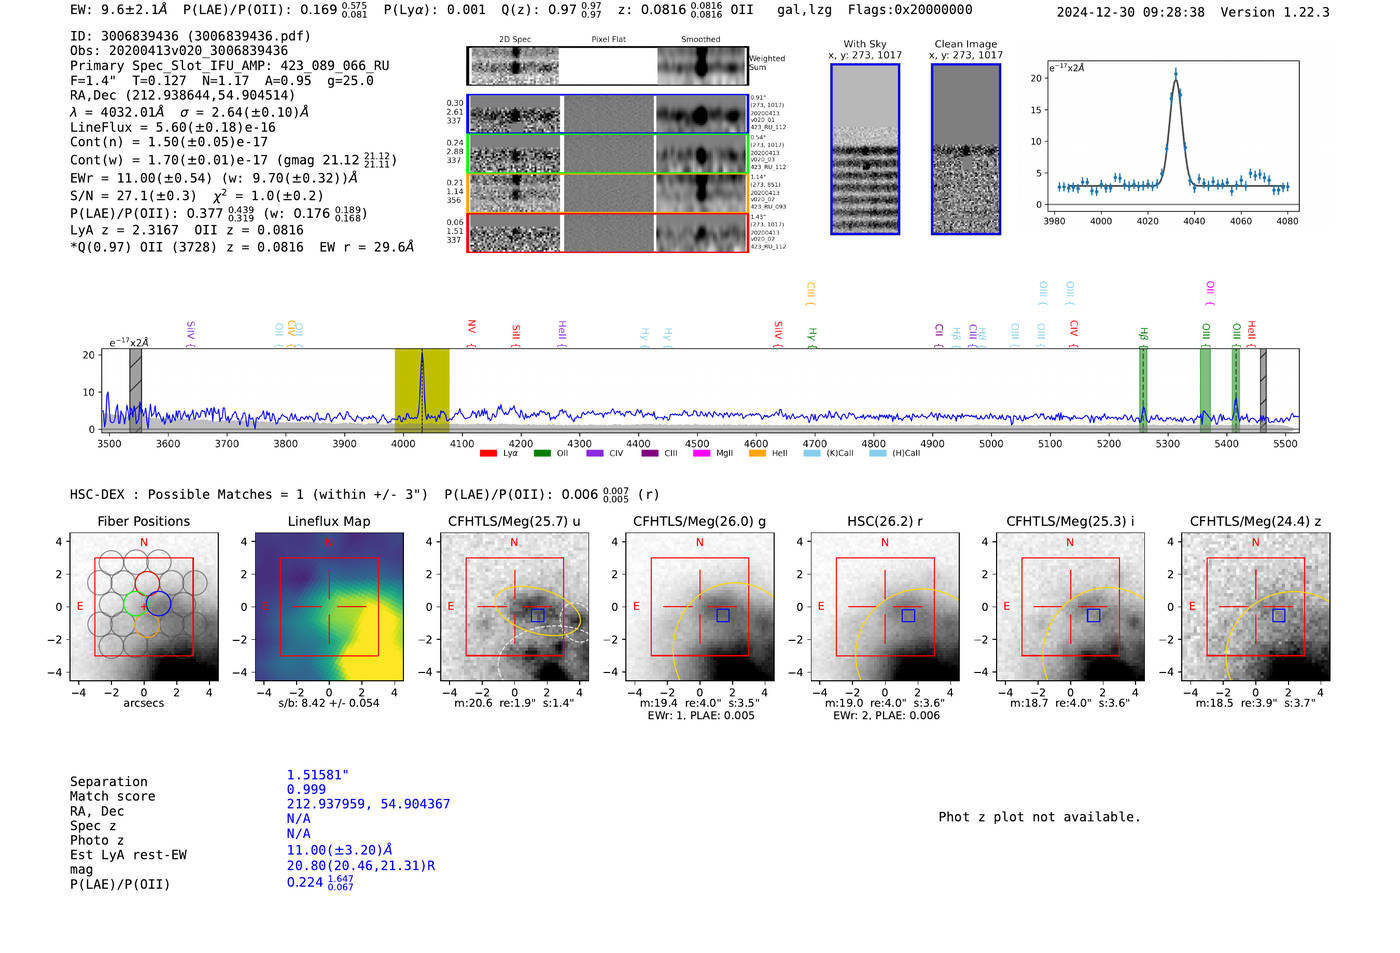Click the red Lyα legend swatch
The width and height of the screenshot is (1400, 953).
tap(488, 453)
